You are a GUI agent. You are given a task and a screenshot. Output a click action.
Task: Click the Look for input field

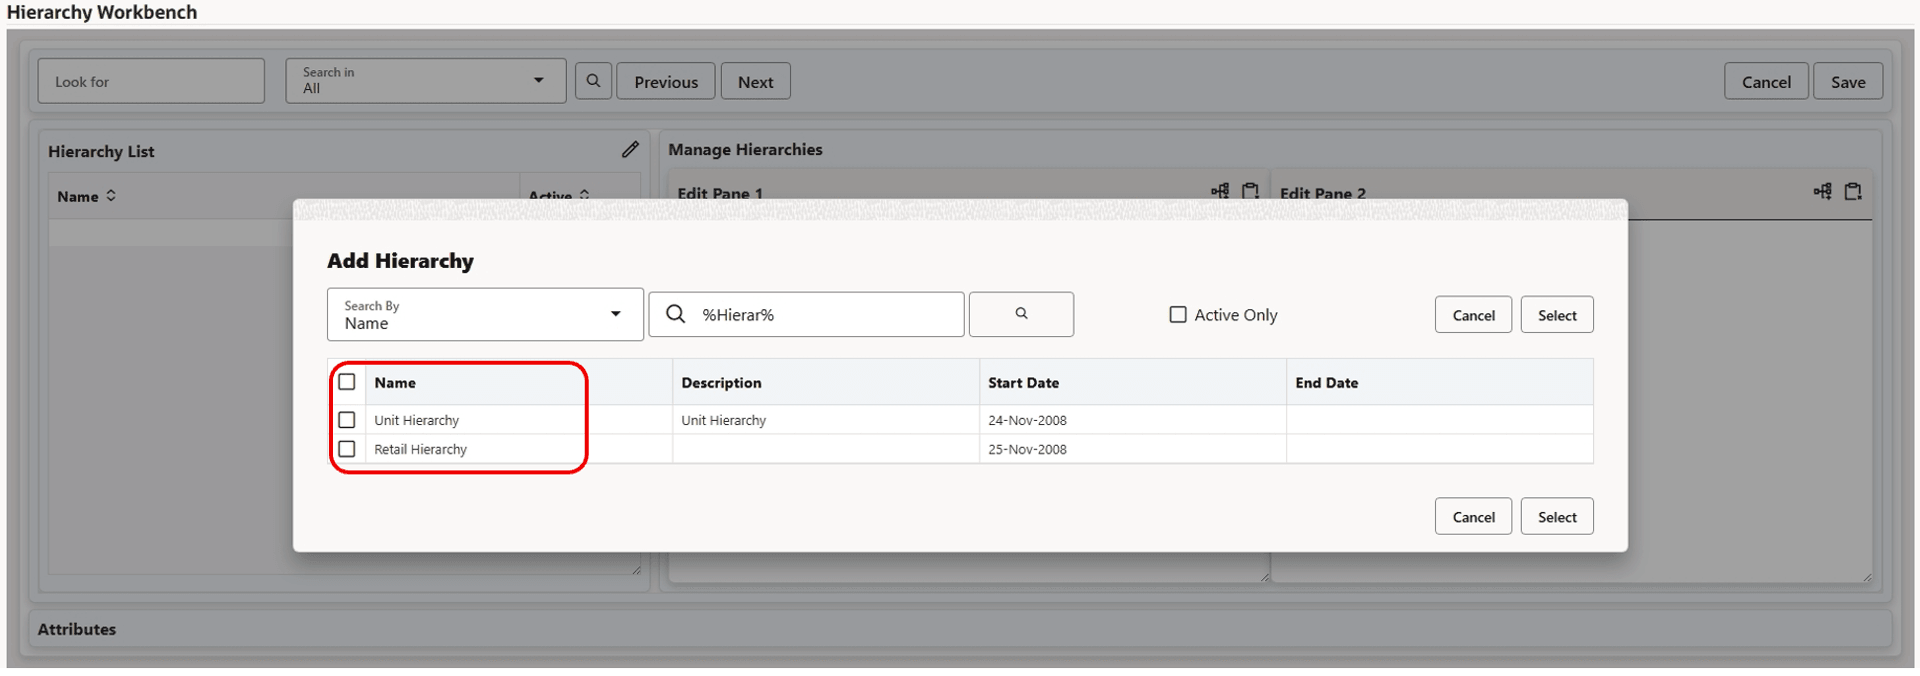(151, 81)
